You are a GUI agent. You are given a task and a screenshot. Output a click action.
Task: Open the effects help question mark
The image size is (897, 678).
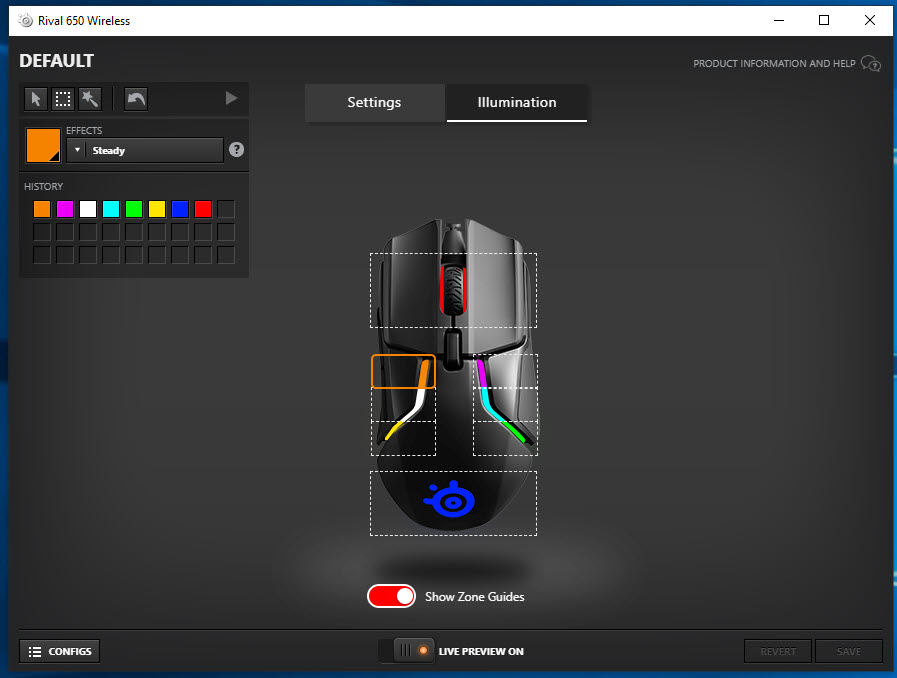tap(236, 150)
